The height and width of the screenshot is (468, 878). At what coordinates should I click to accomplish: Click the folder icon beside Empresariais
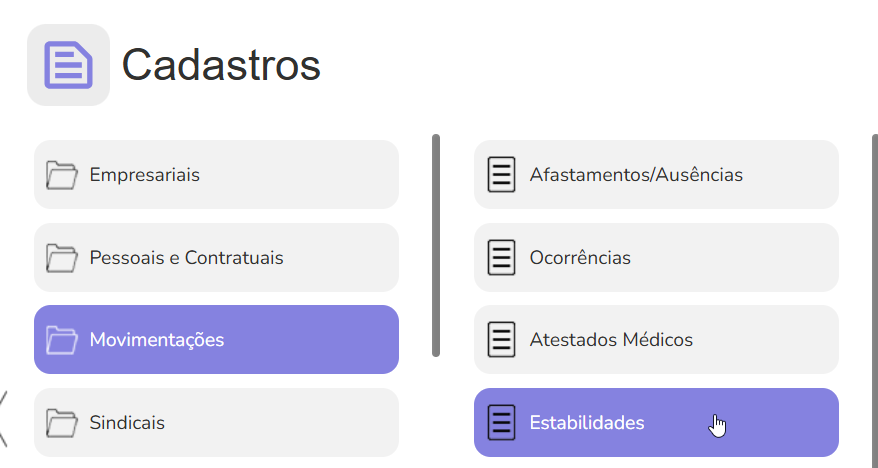pos(62,175)
